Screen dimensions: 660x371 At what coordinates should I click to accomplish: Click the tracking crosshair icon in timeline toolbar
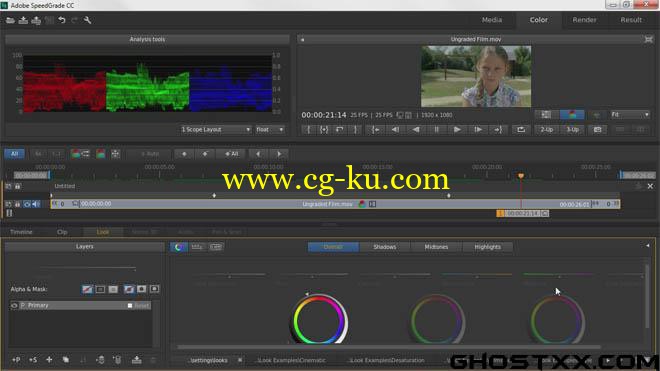115,154
